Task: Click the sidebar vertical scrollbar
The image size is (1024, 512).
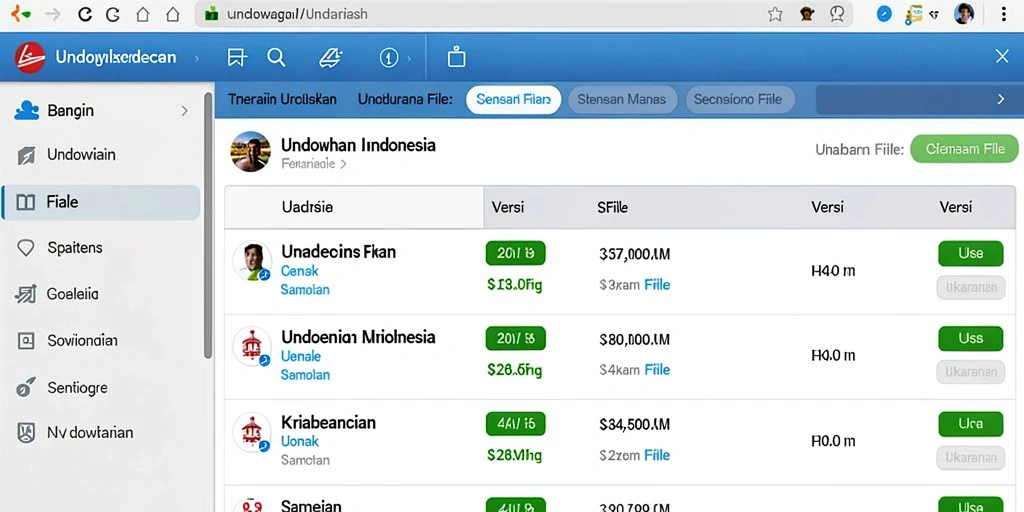Action: click(x=208, y=225)
